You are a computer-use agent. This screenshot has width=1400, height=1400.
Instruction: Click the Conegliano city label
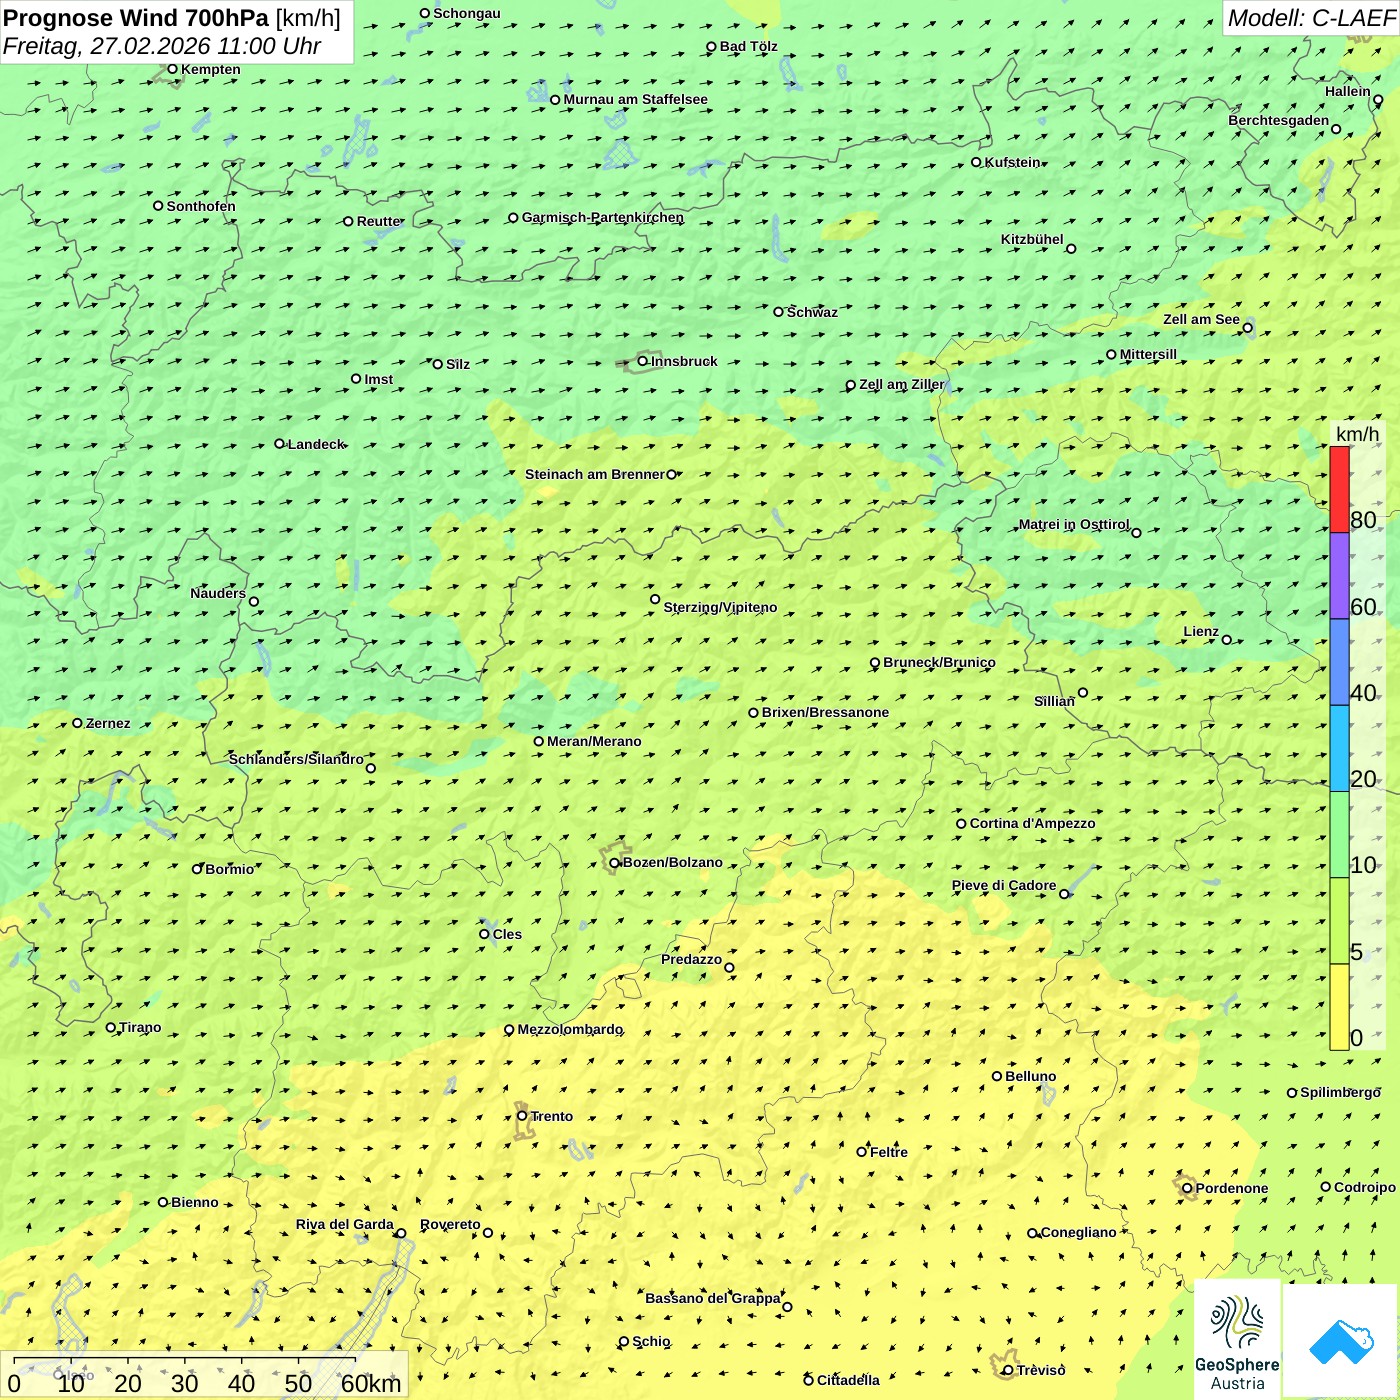[x=1079, y=1232]
